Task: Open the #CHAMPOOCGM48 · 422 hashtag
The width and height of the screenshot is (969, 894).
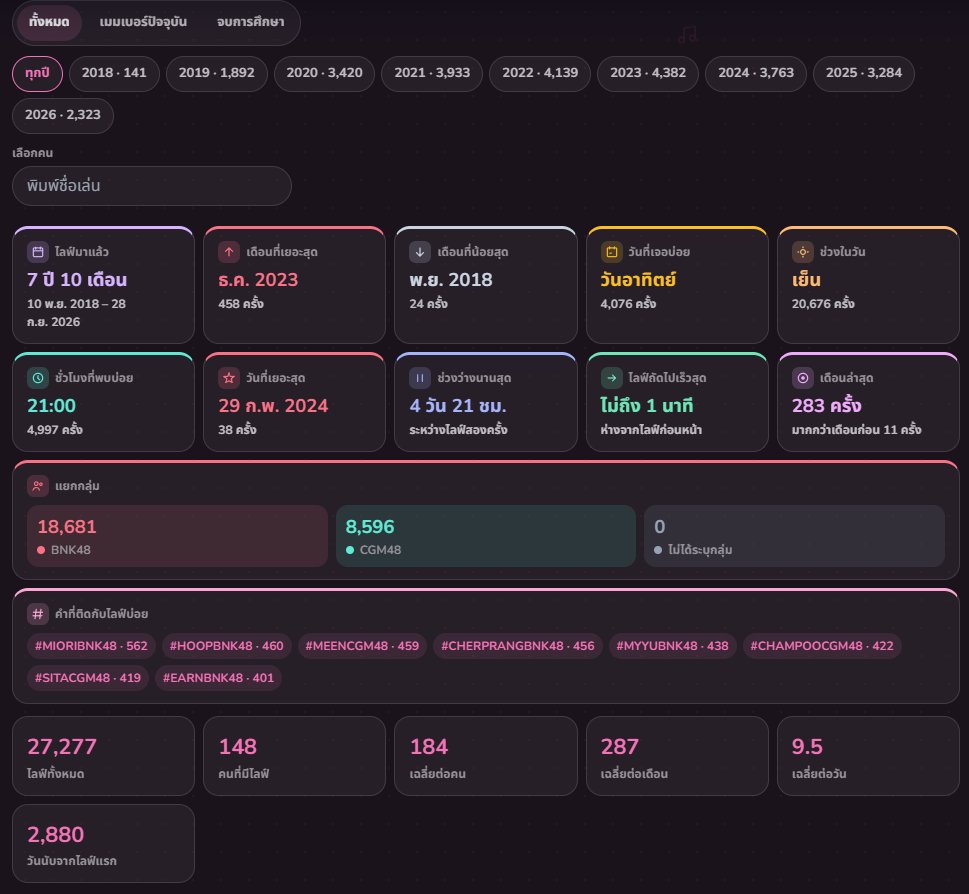Action: [822, 646]
